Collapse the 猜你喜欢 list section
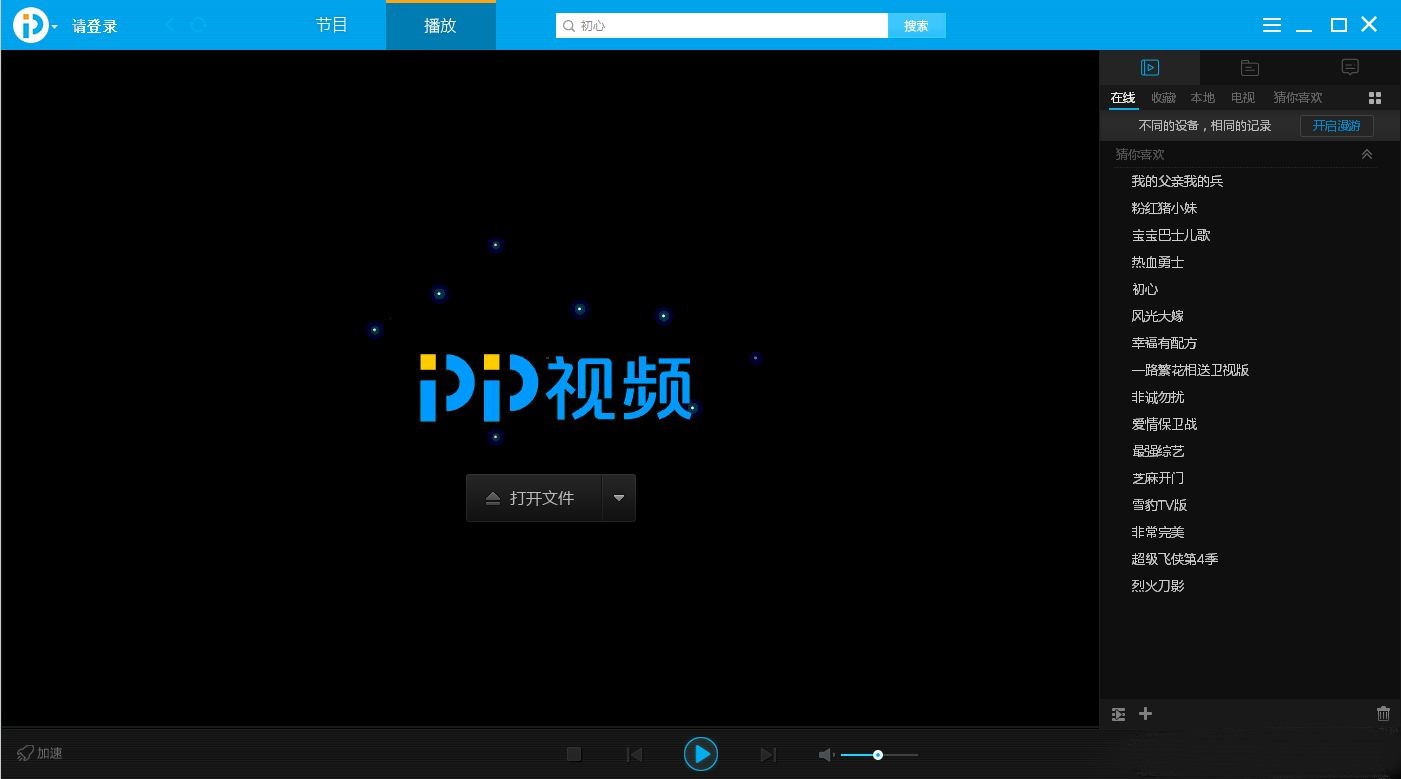 point(1367,154)
